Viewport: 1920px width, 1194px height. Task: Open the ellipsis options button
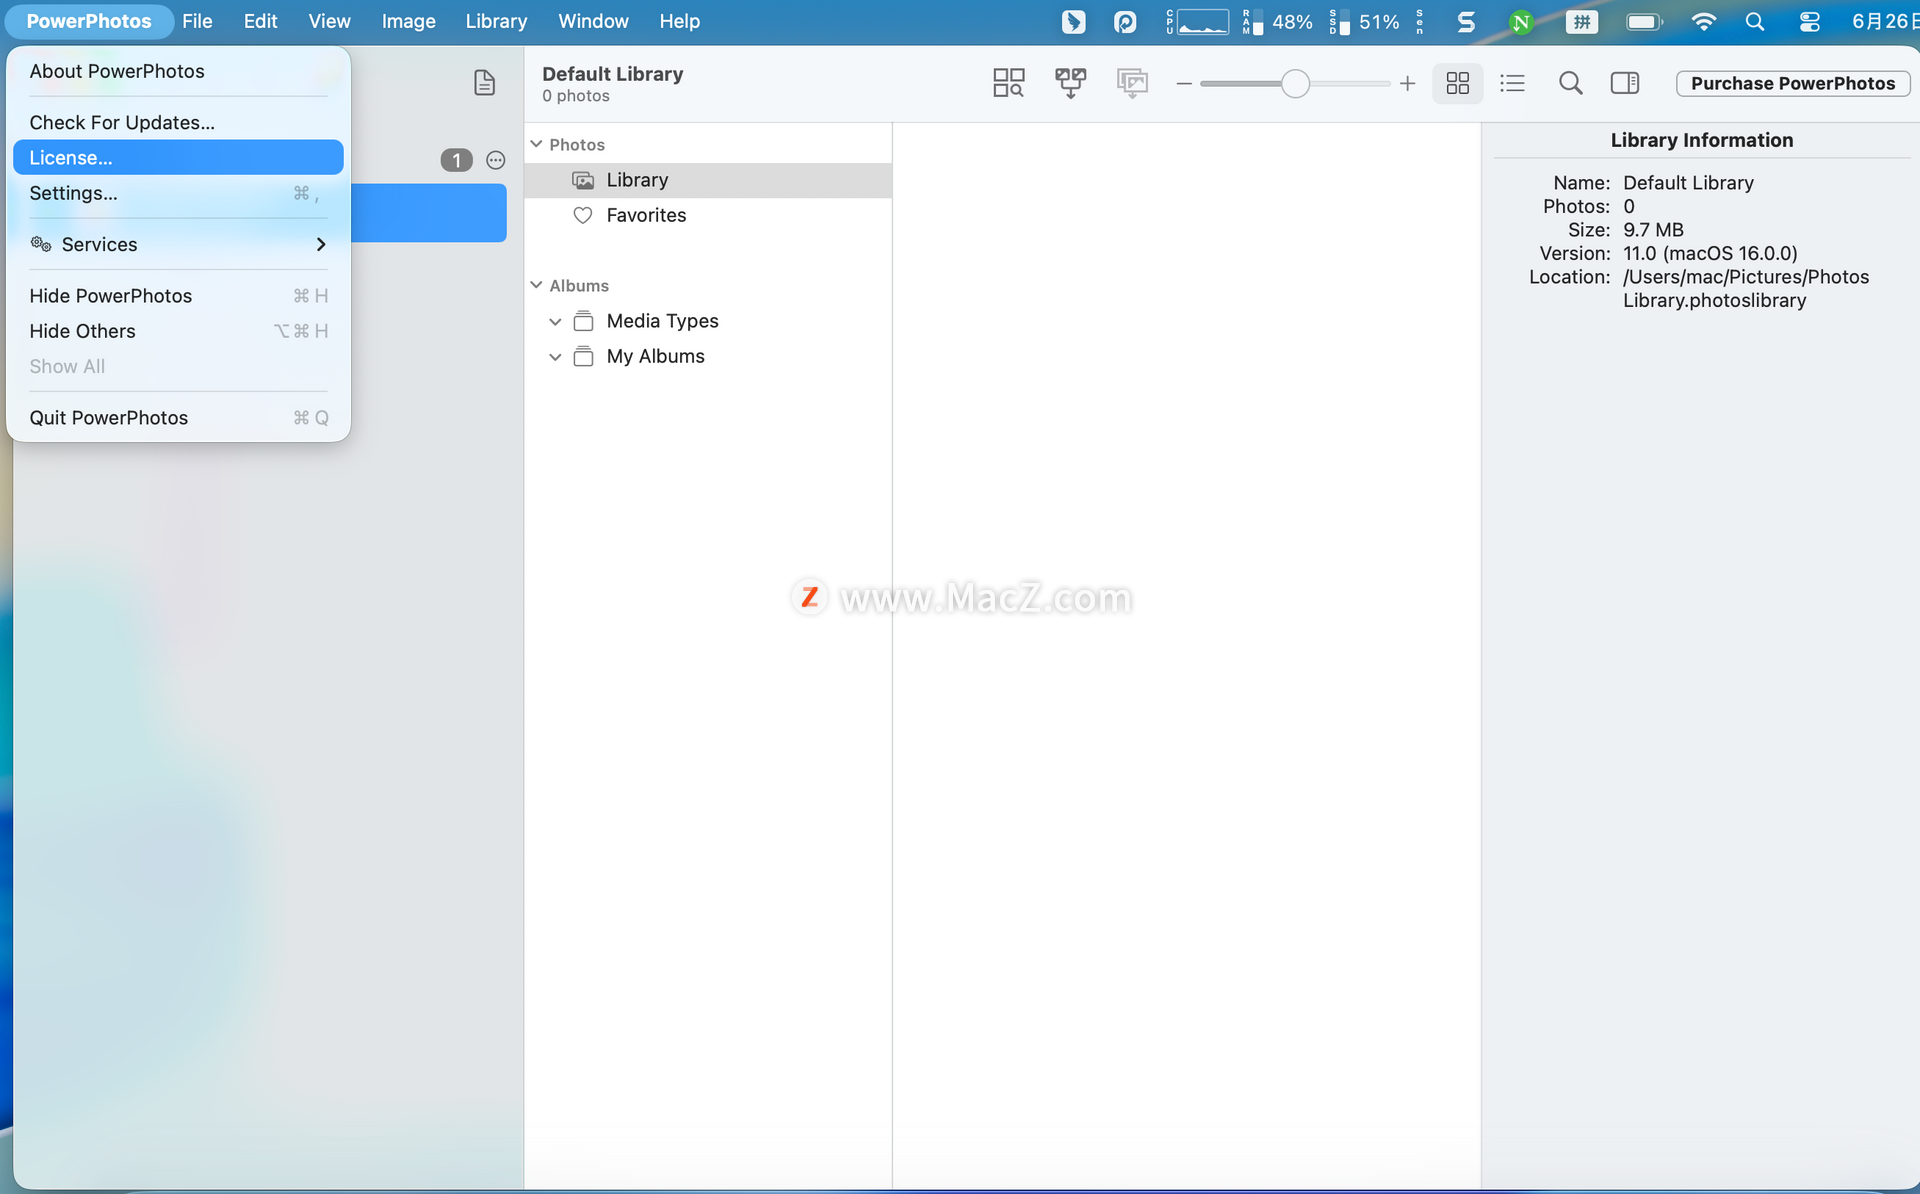pyautogui.click(x=495, y=160)
